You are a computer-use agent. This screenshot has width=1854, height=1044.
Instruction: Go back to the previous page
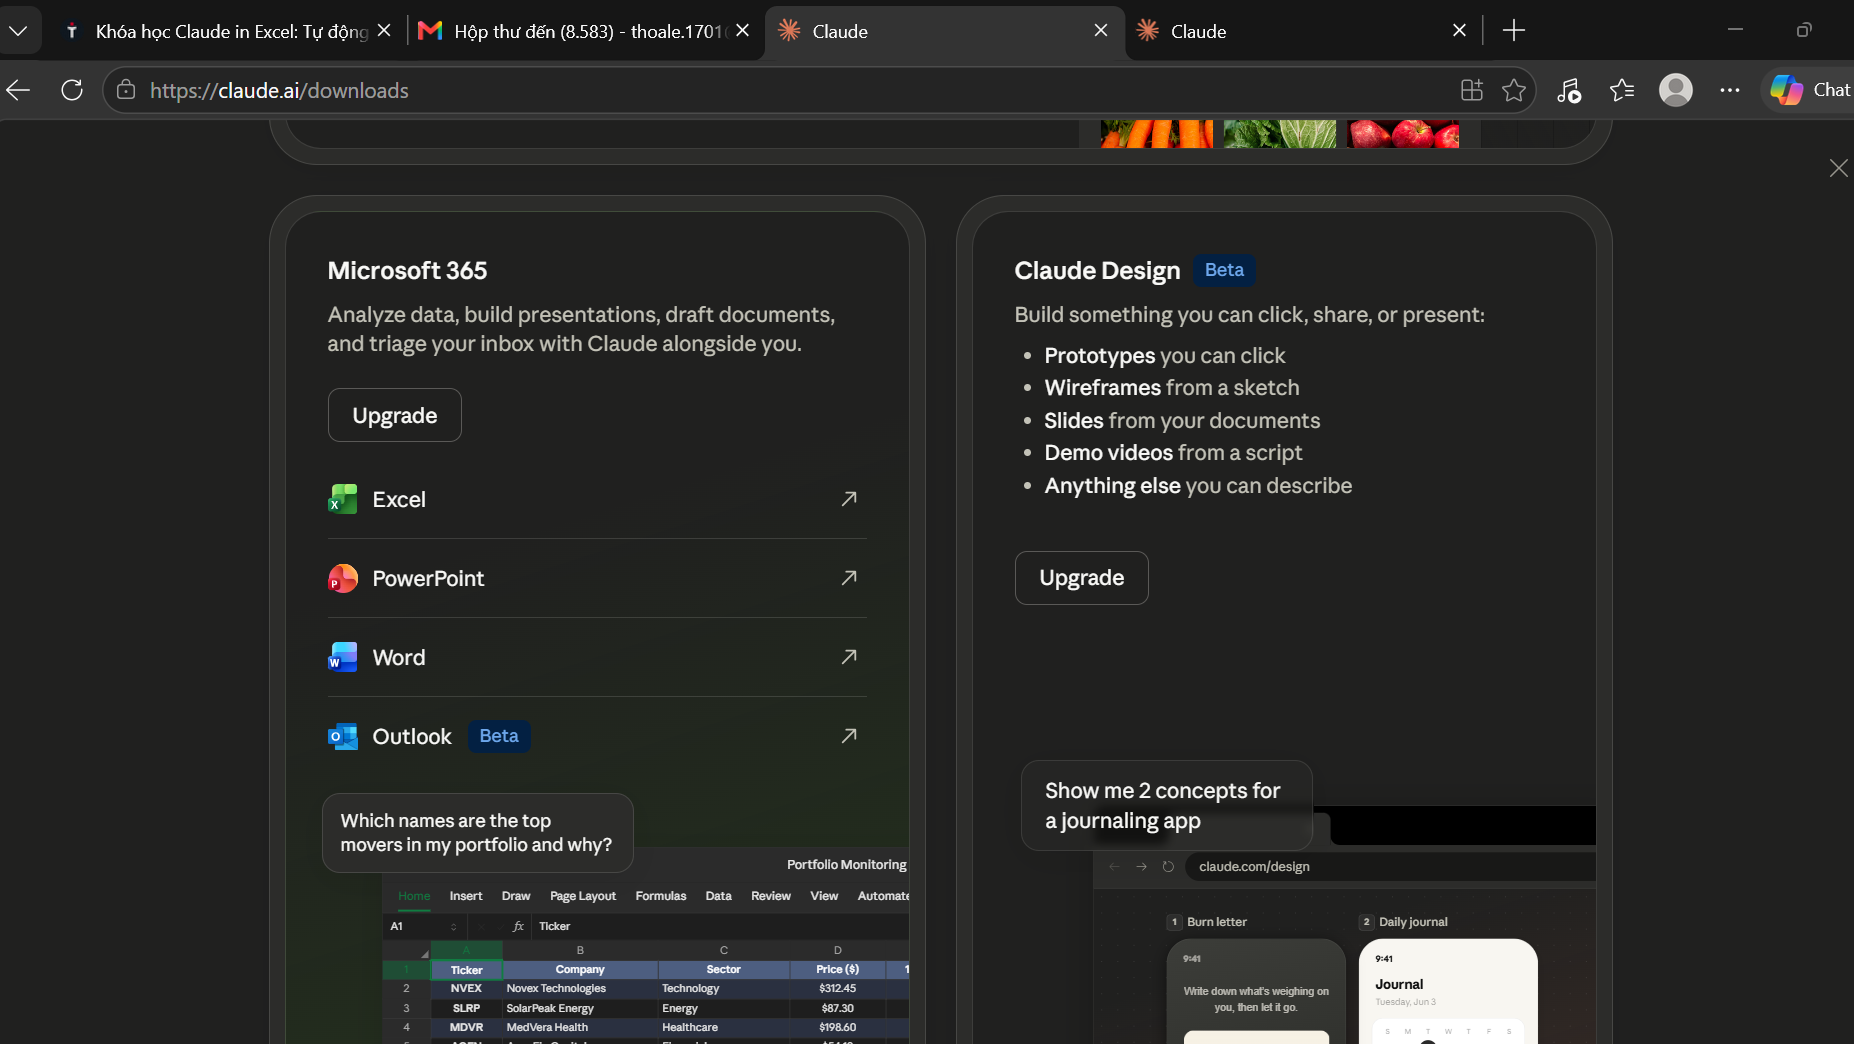coord(19,90)
